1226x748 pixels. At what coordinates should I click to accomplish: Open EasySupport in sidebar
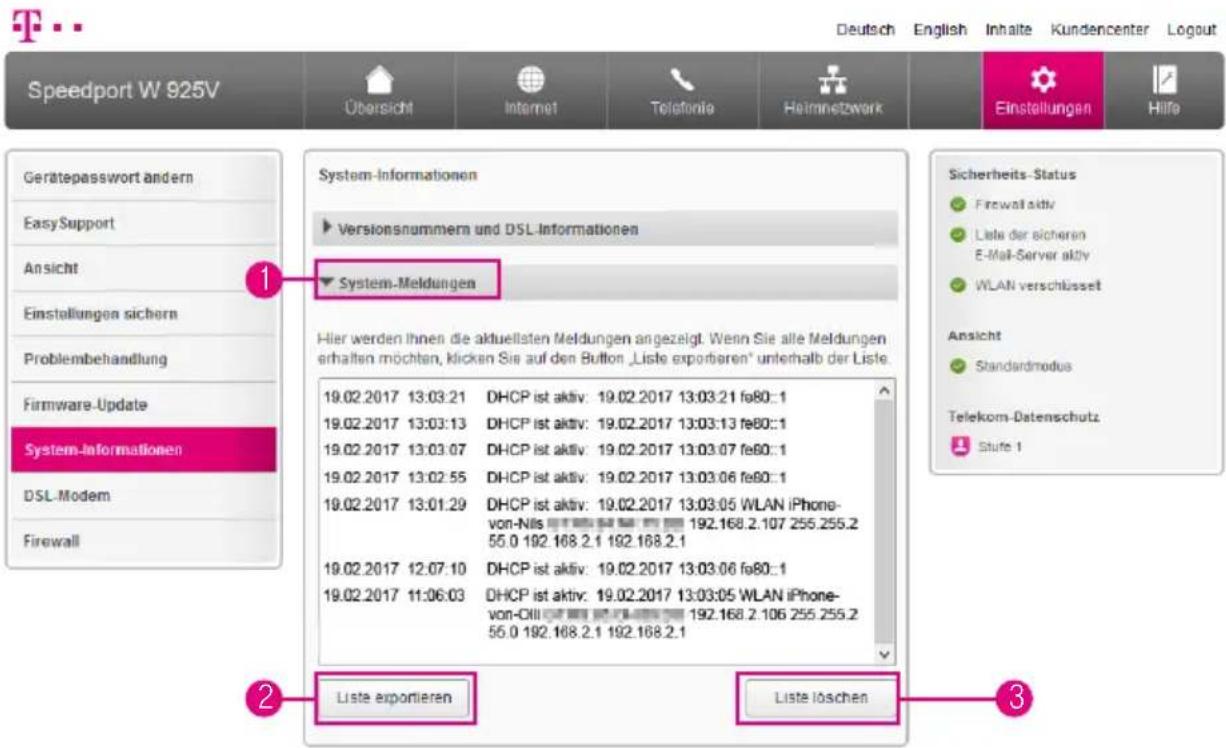point(143,223)
